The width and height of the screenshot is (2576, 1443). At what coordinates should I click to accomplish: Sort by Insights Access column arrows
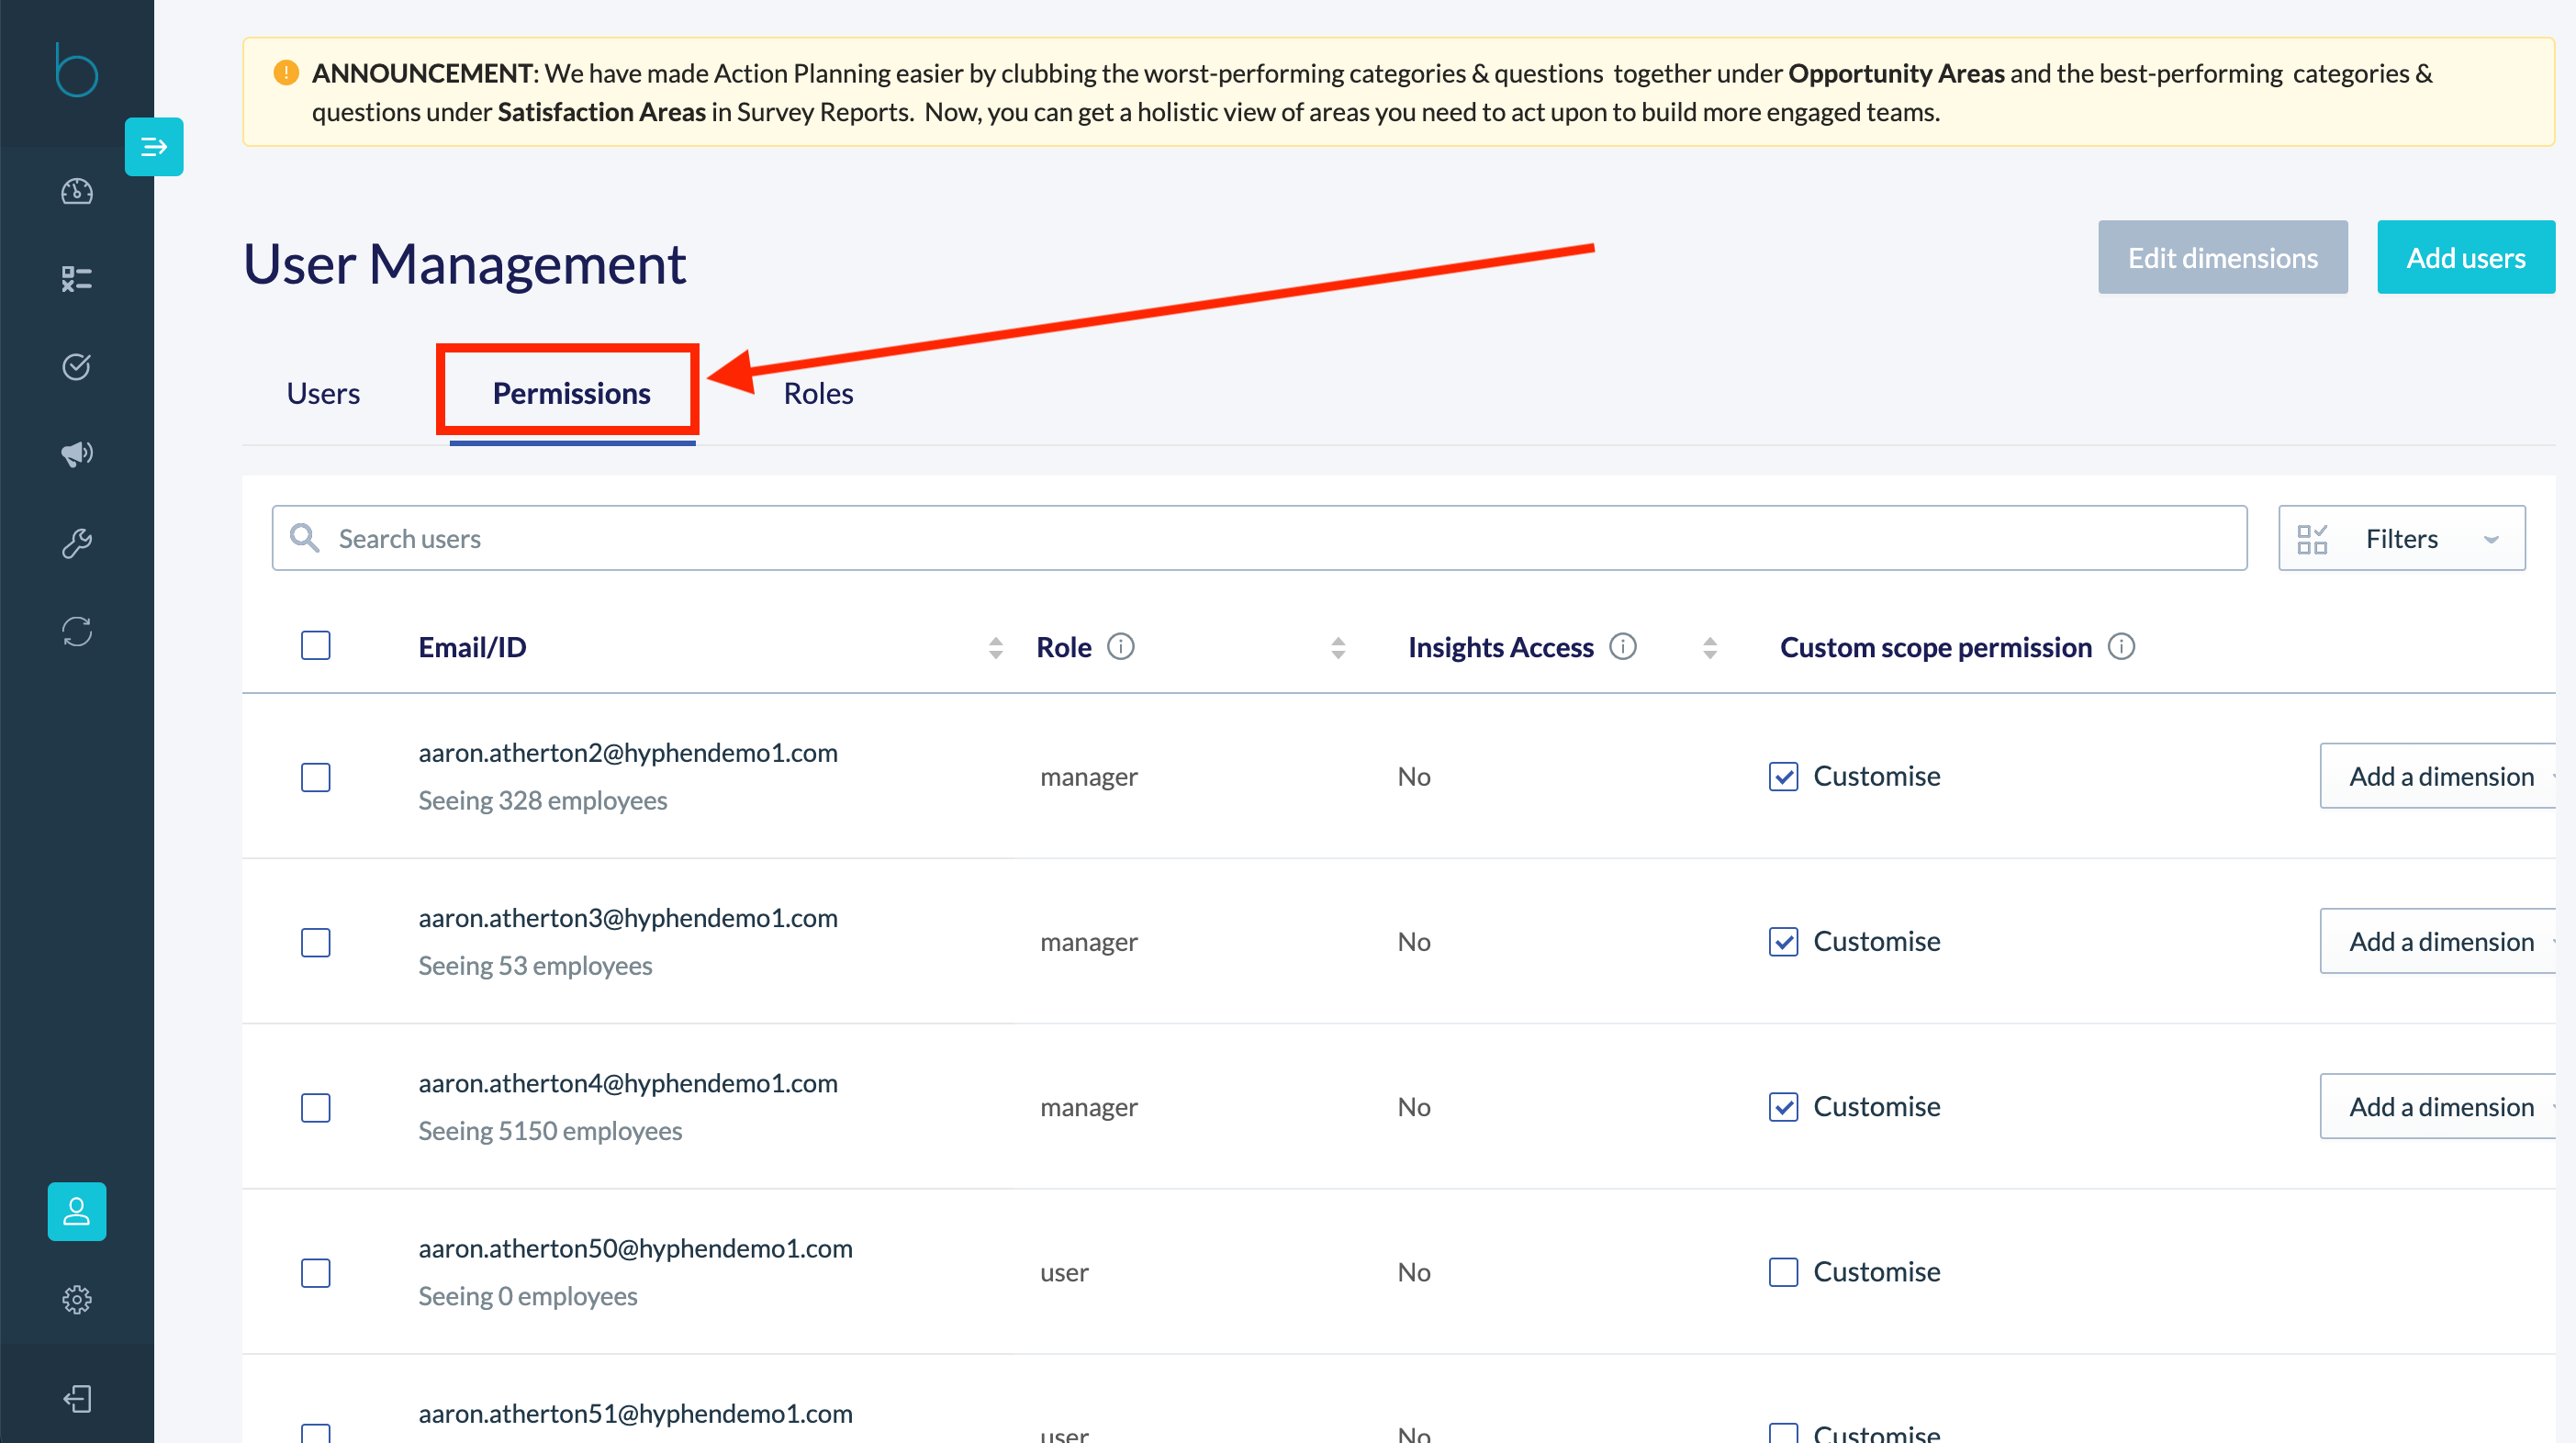1710,648
